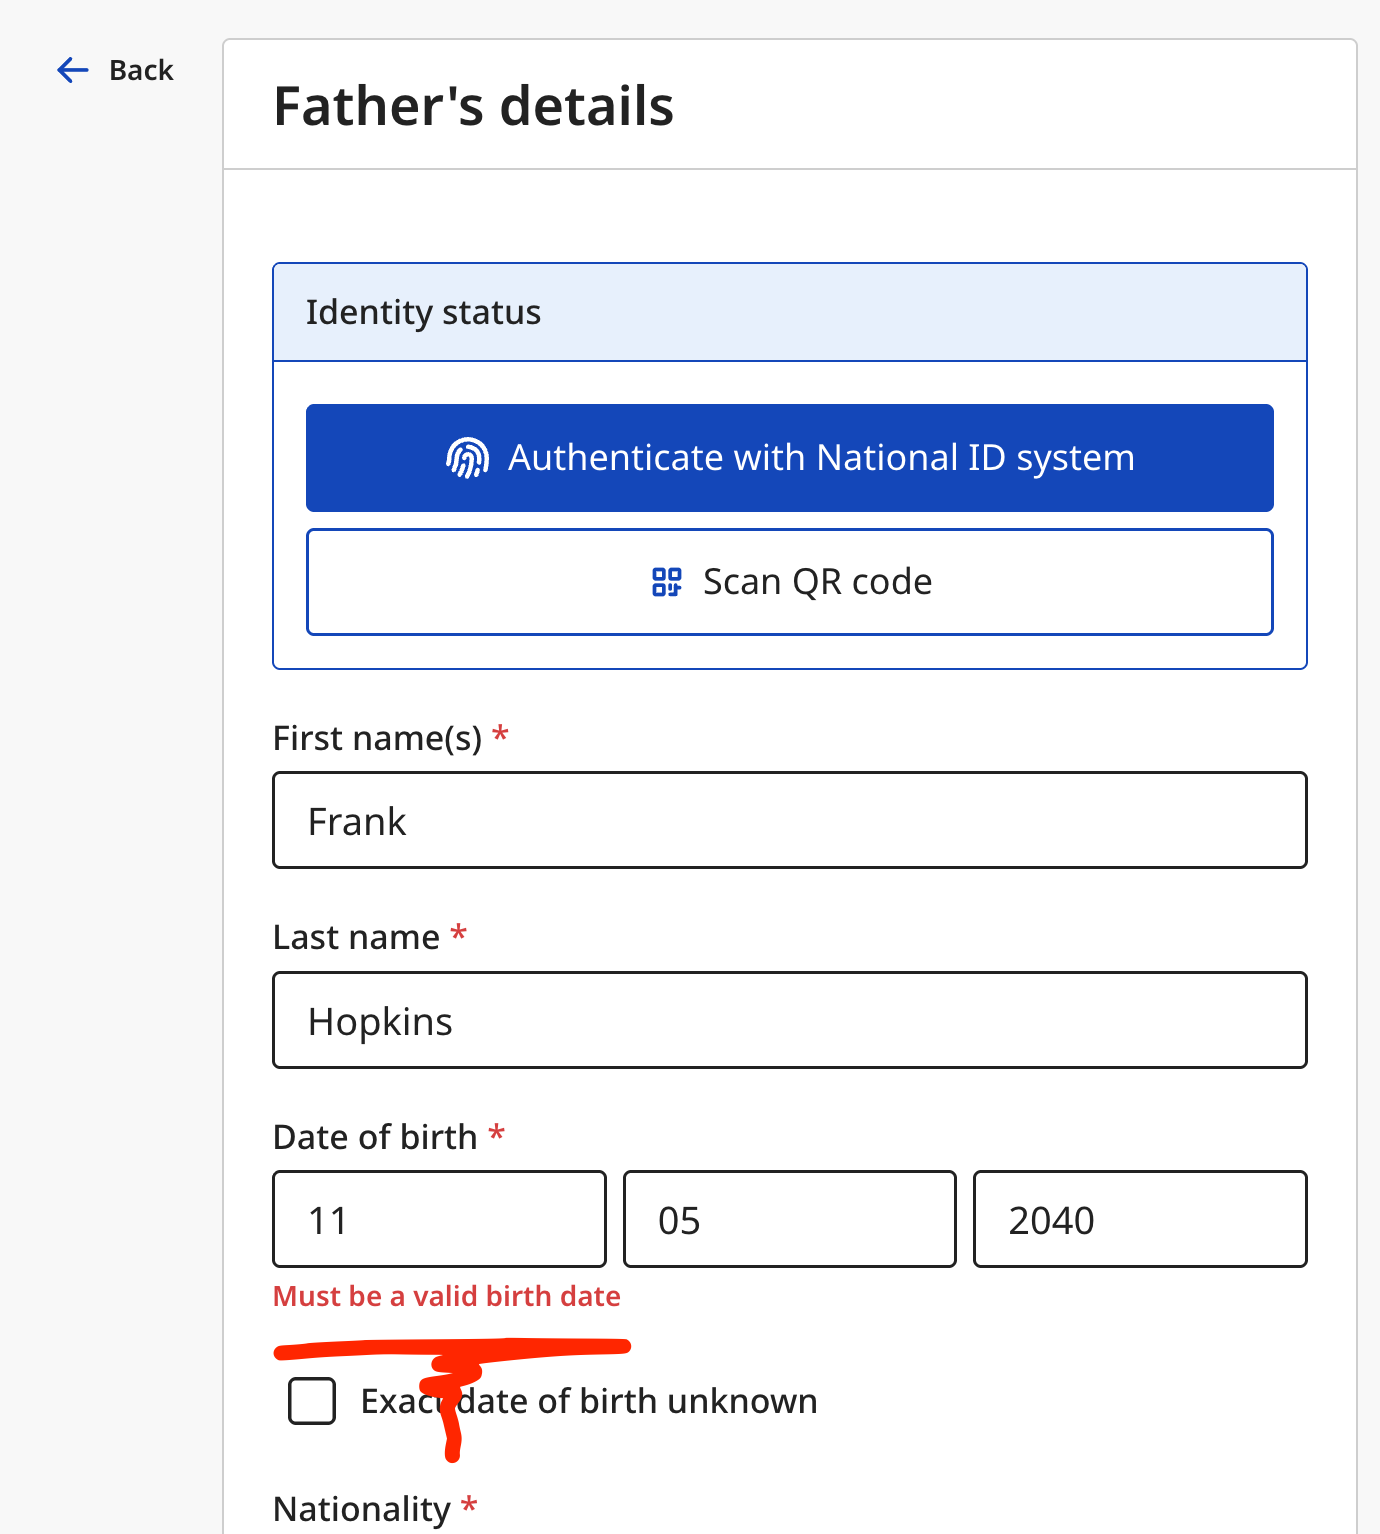Click the 'Must be a valid birth date' error

tap(447, 1296)
